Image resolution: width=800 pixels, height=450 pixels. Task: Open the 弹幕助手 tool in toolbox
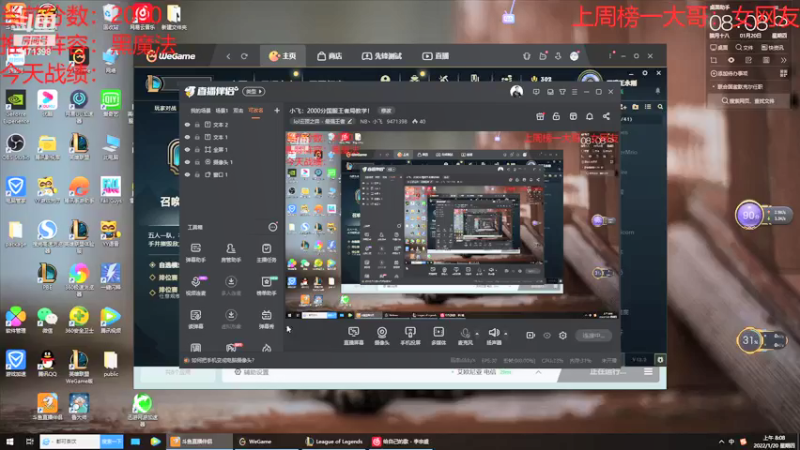click(195, 253)
